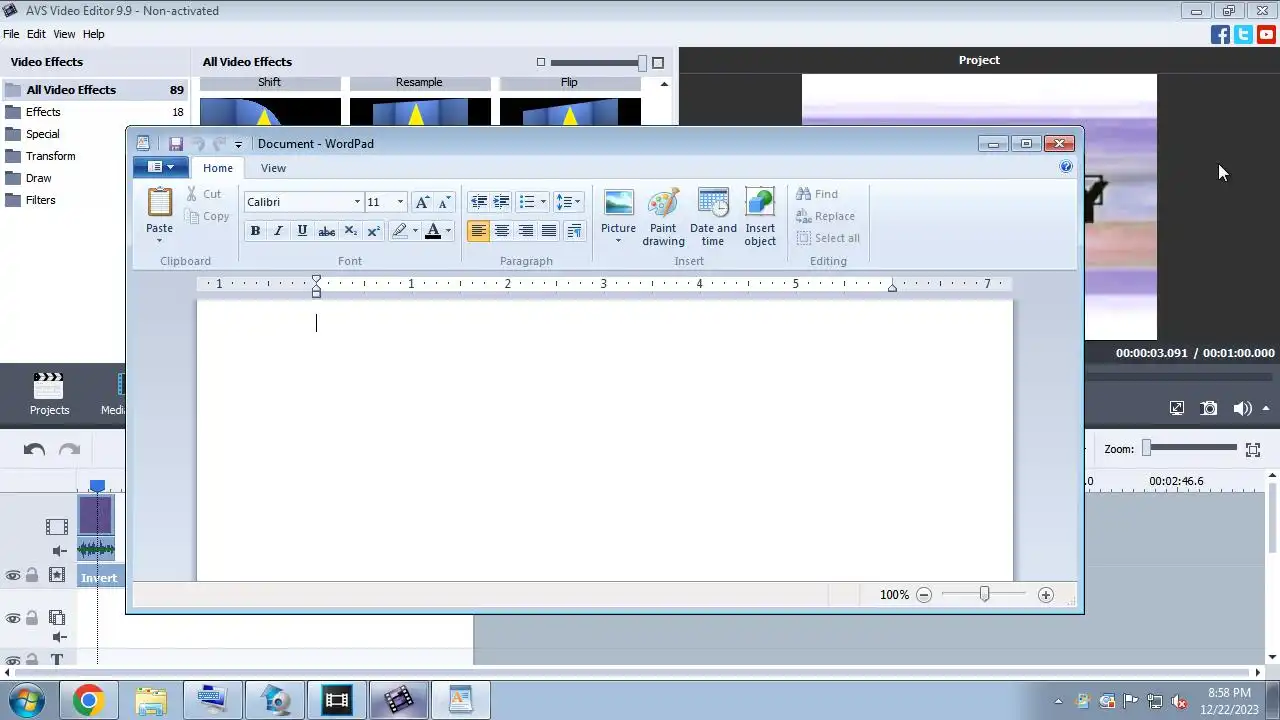Click the Paste clipboard icon

[x=159, y=202]
